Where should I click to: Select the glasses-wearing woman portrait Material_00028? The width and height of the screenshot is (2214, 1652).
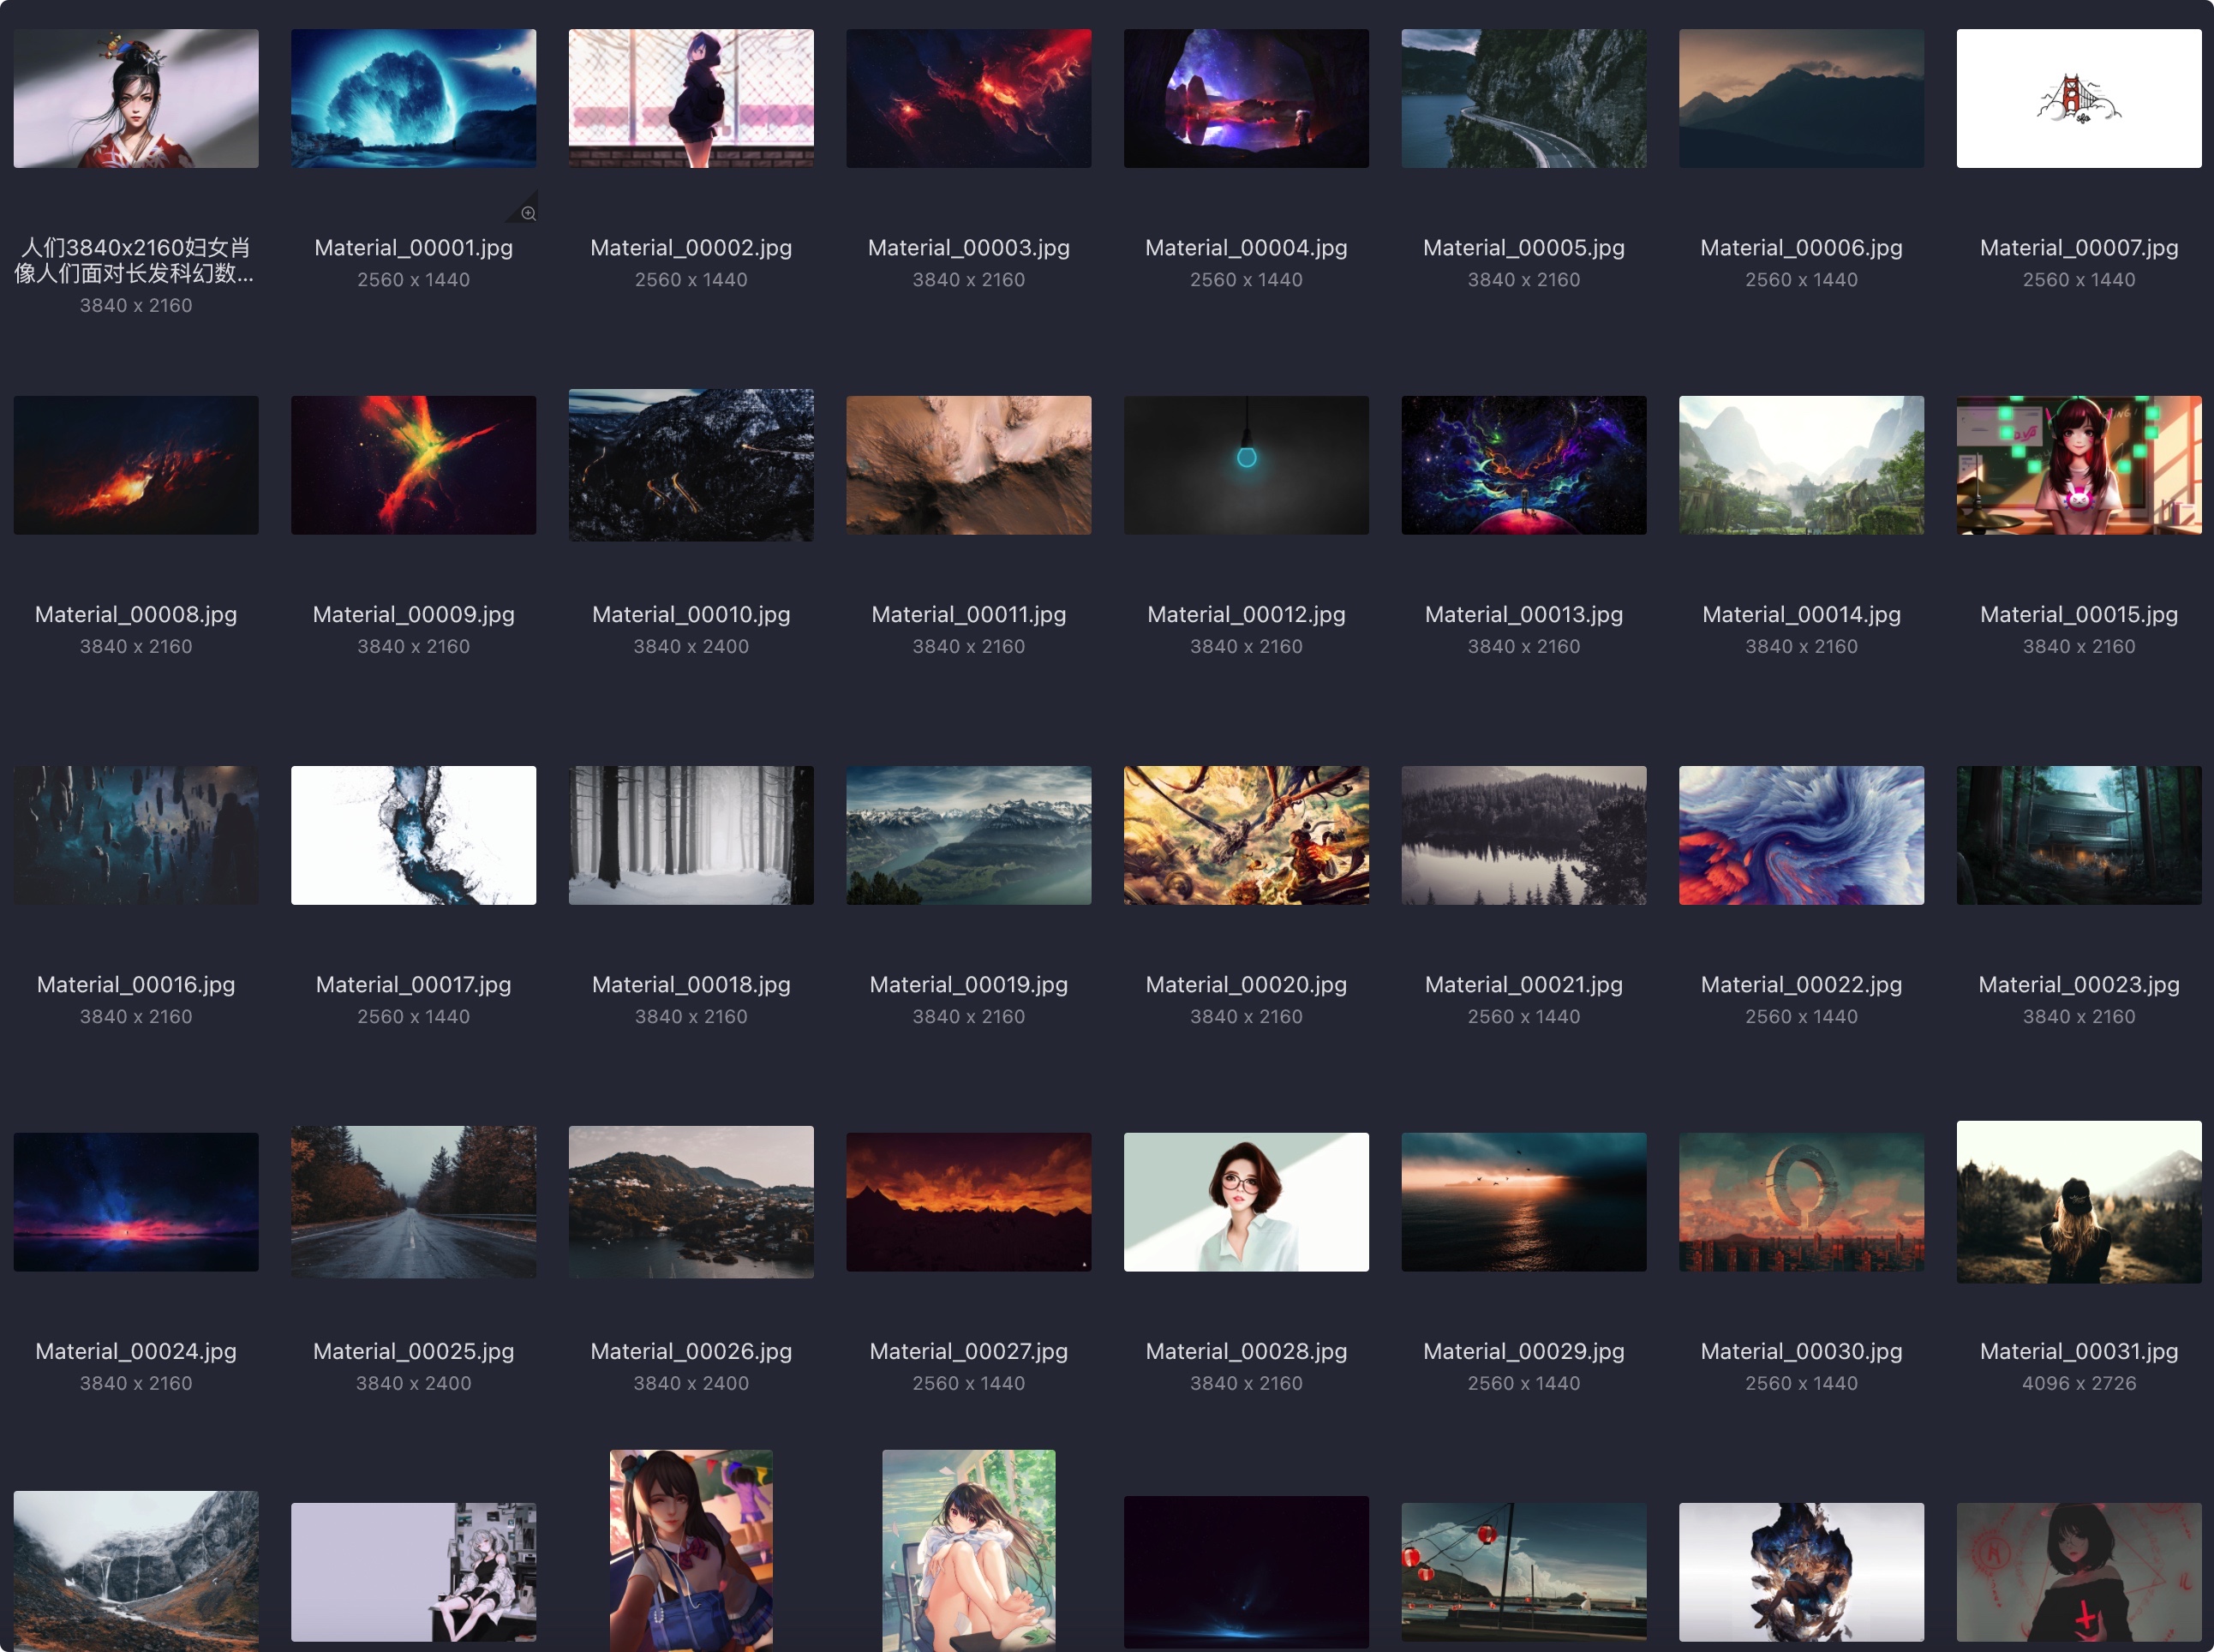click(1246, 1202)
